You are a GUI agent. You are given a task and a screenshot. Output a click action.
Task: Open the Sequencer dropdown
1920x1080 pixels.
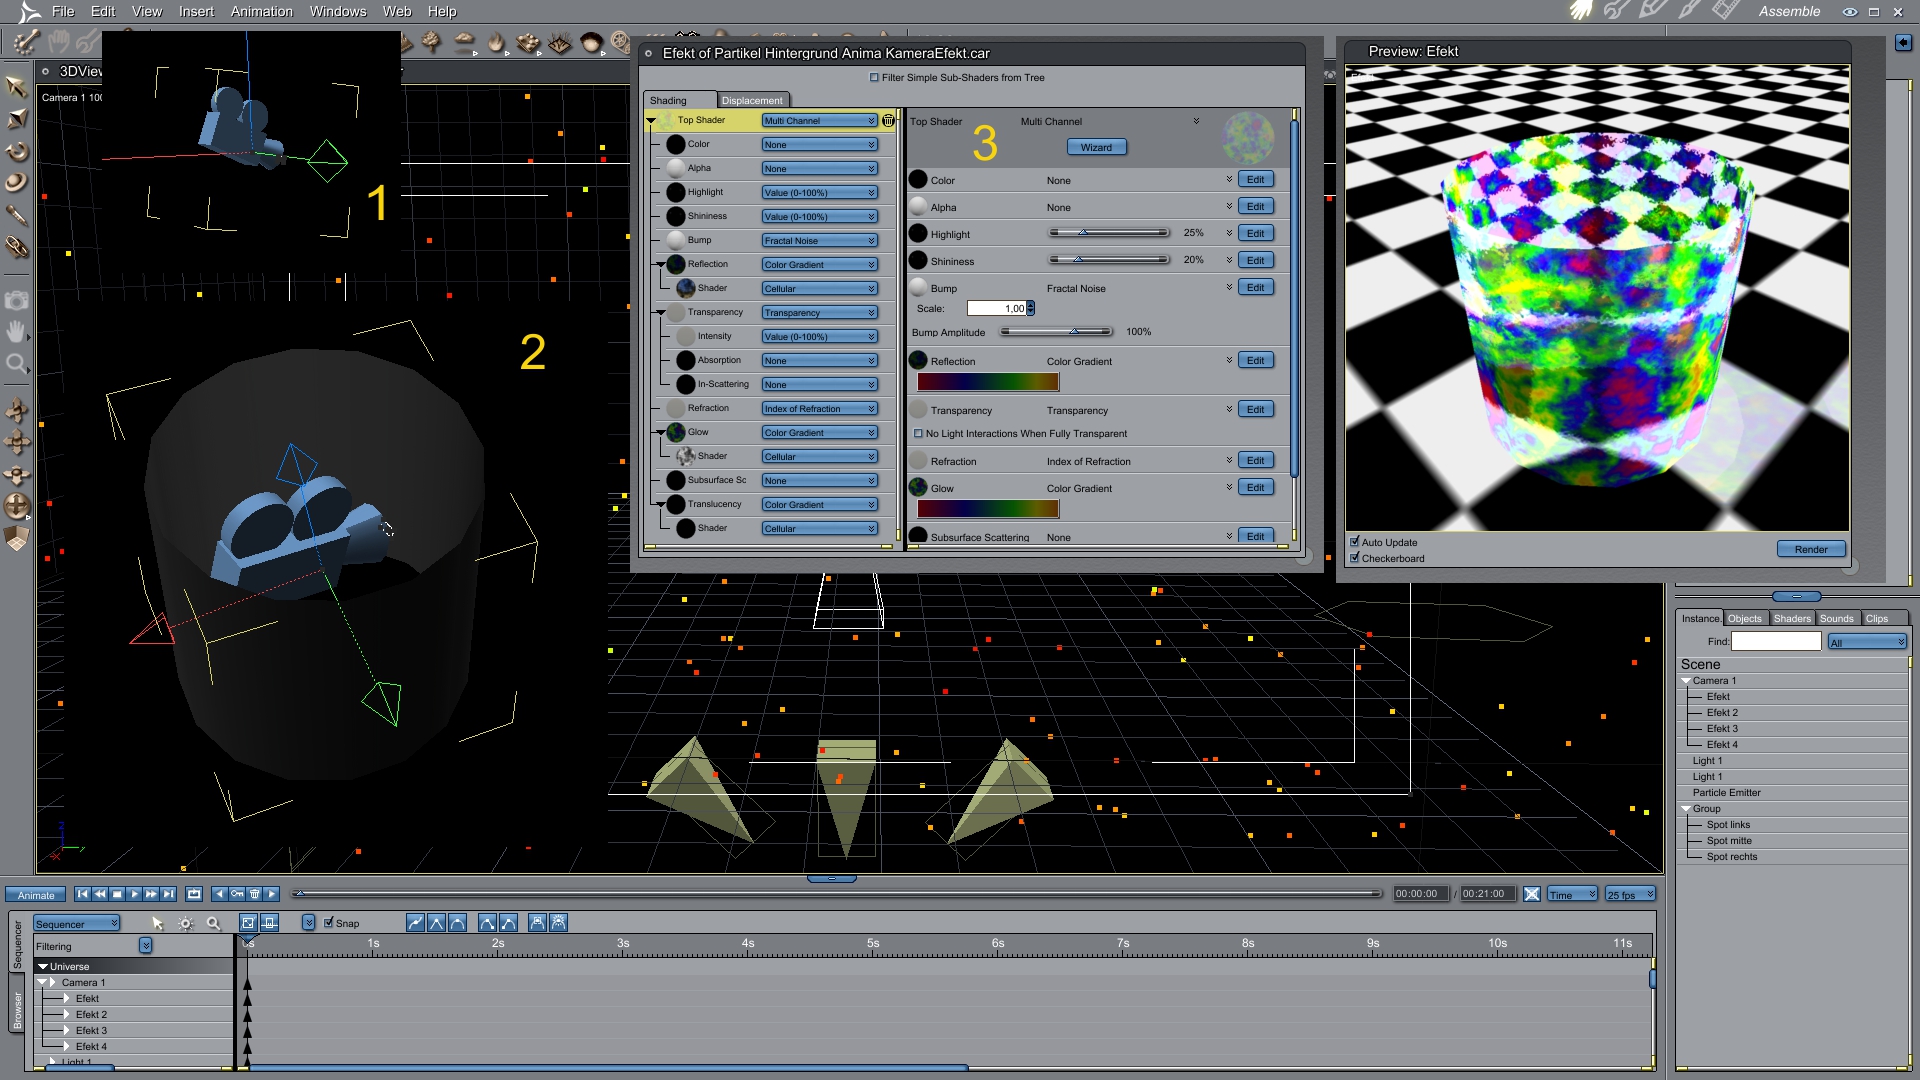click(x=77, y=924)
